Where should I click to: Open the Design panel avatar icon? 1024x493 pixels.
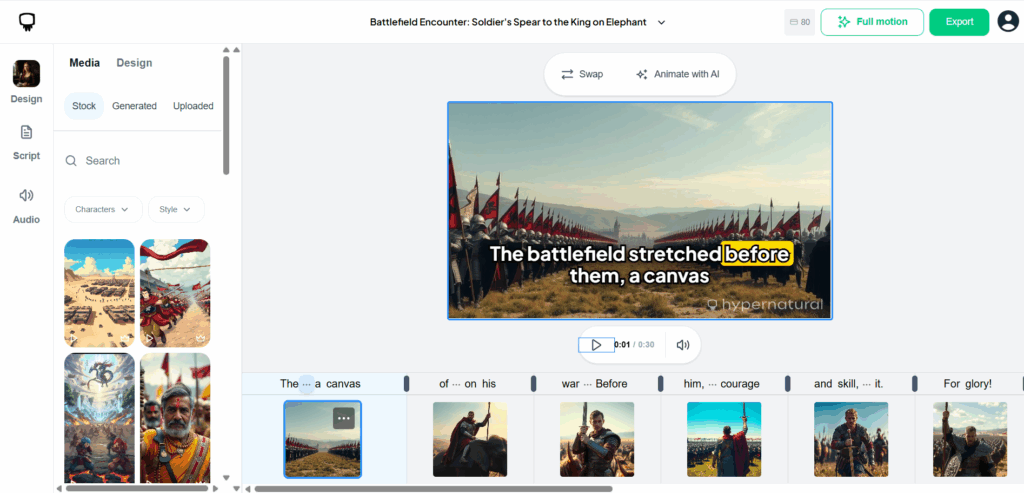click(x=26, y=74)
